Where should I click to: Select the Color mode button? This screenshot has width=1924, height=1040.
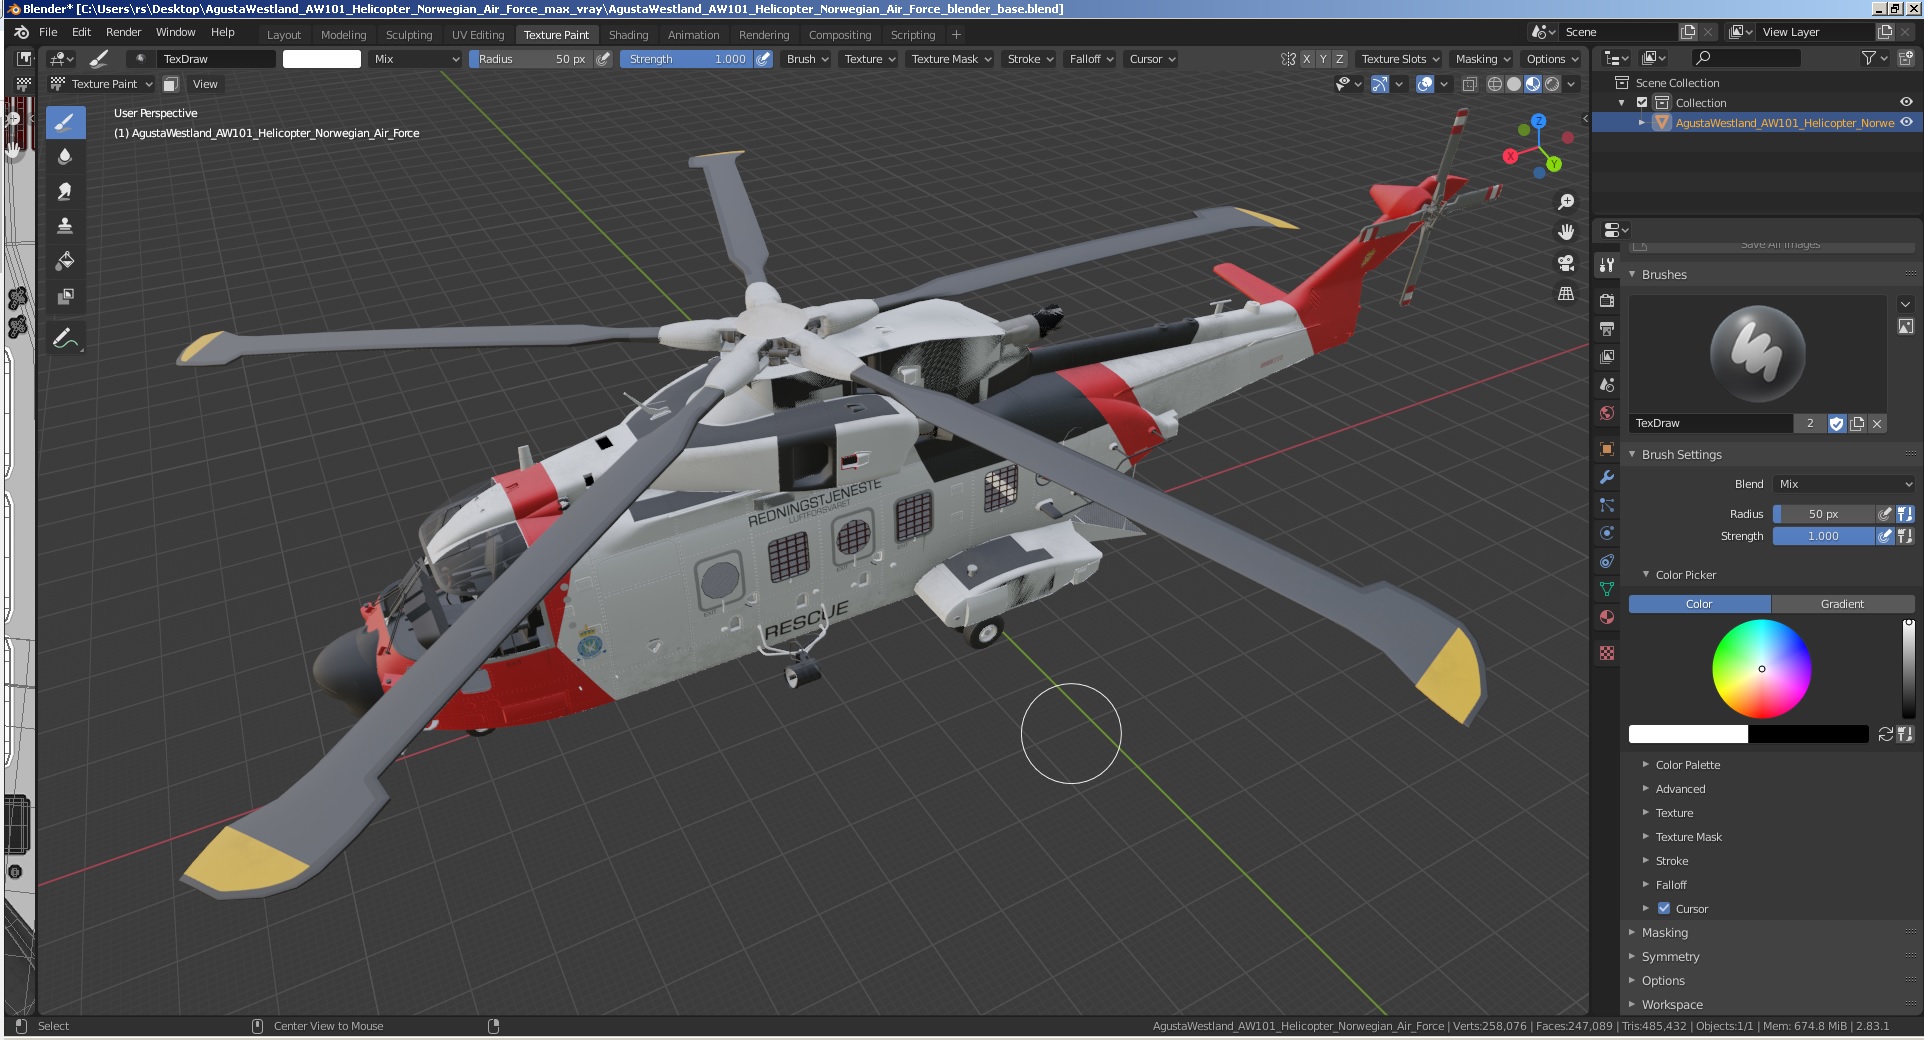pos(1699,604)
